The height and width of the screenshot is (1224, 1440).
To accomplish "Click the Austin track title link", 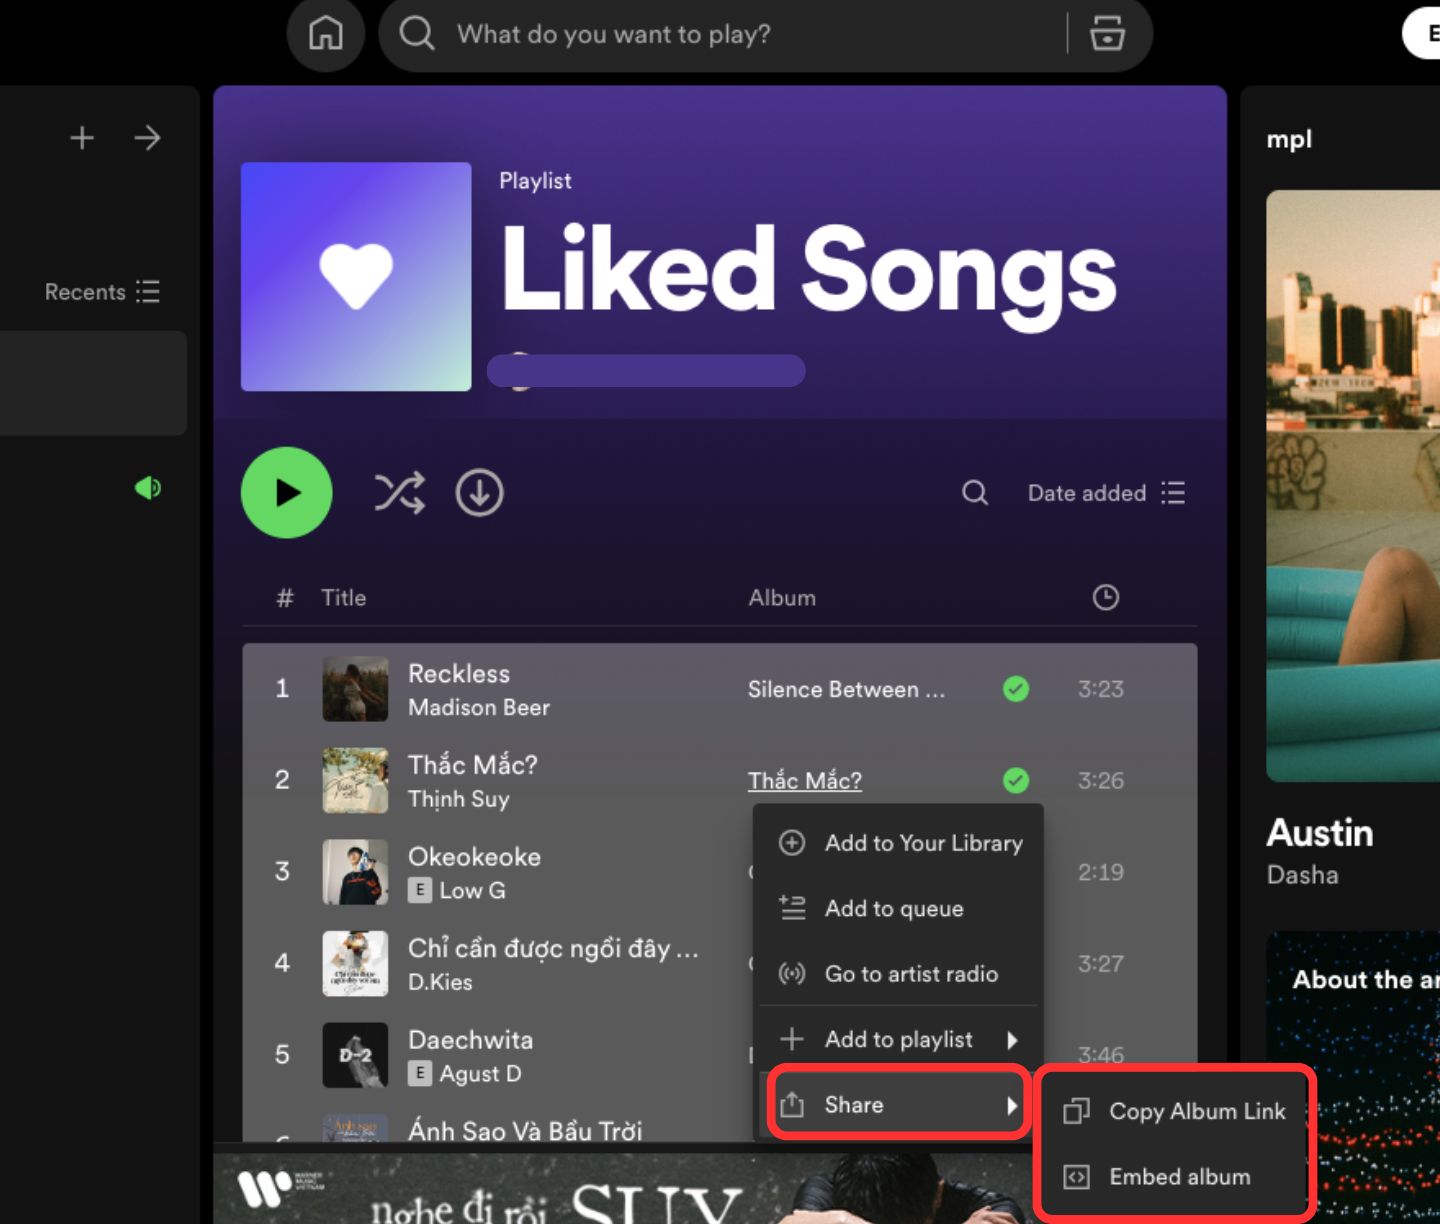I will 1320,833.
